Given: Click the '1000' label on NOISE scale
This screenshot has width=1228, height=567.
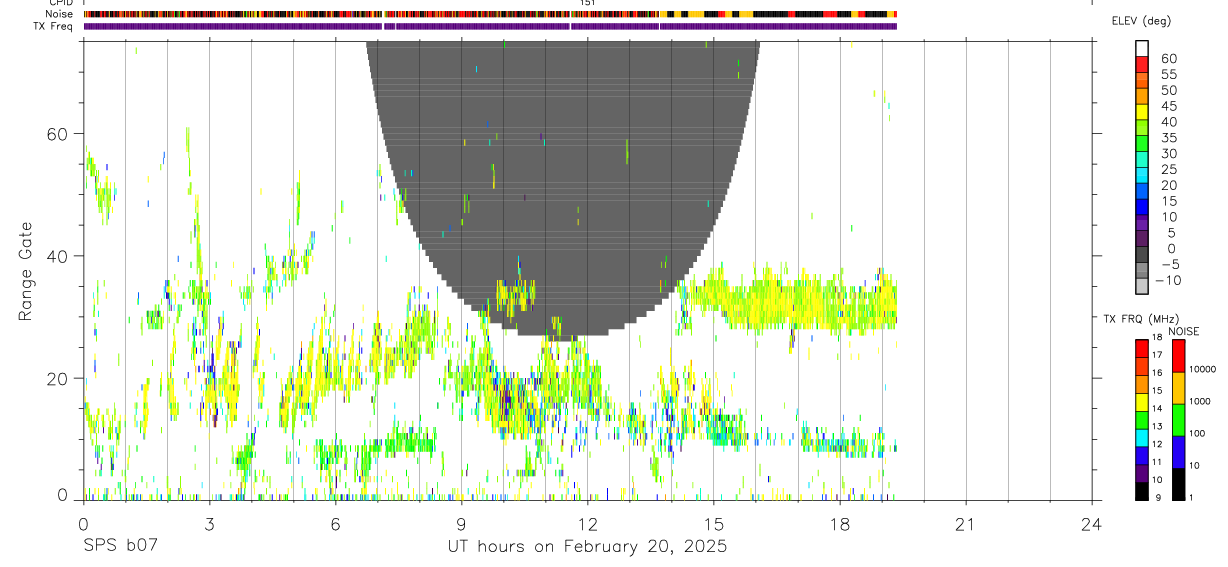Looking at the screenshot, I should point(1202,401).
